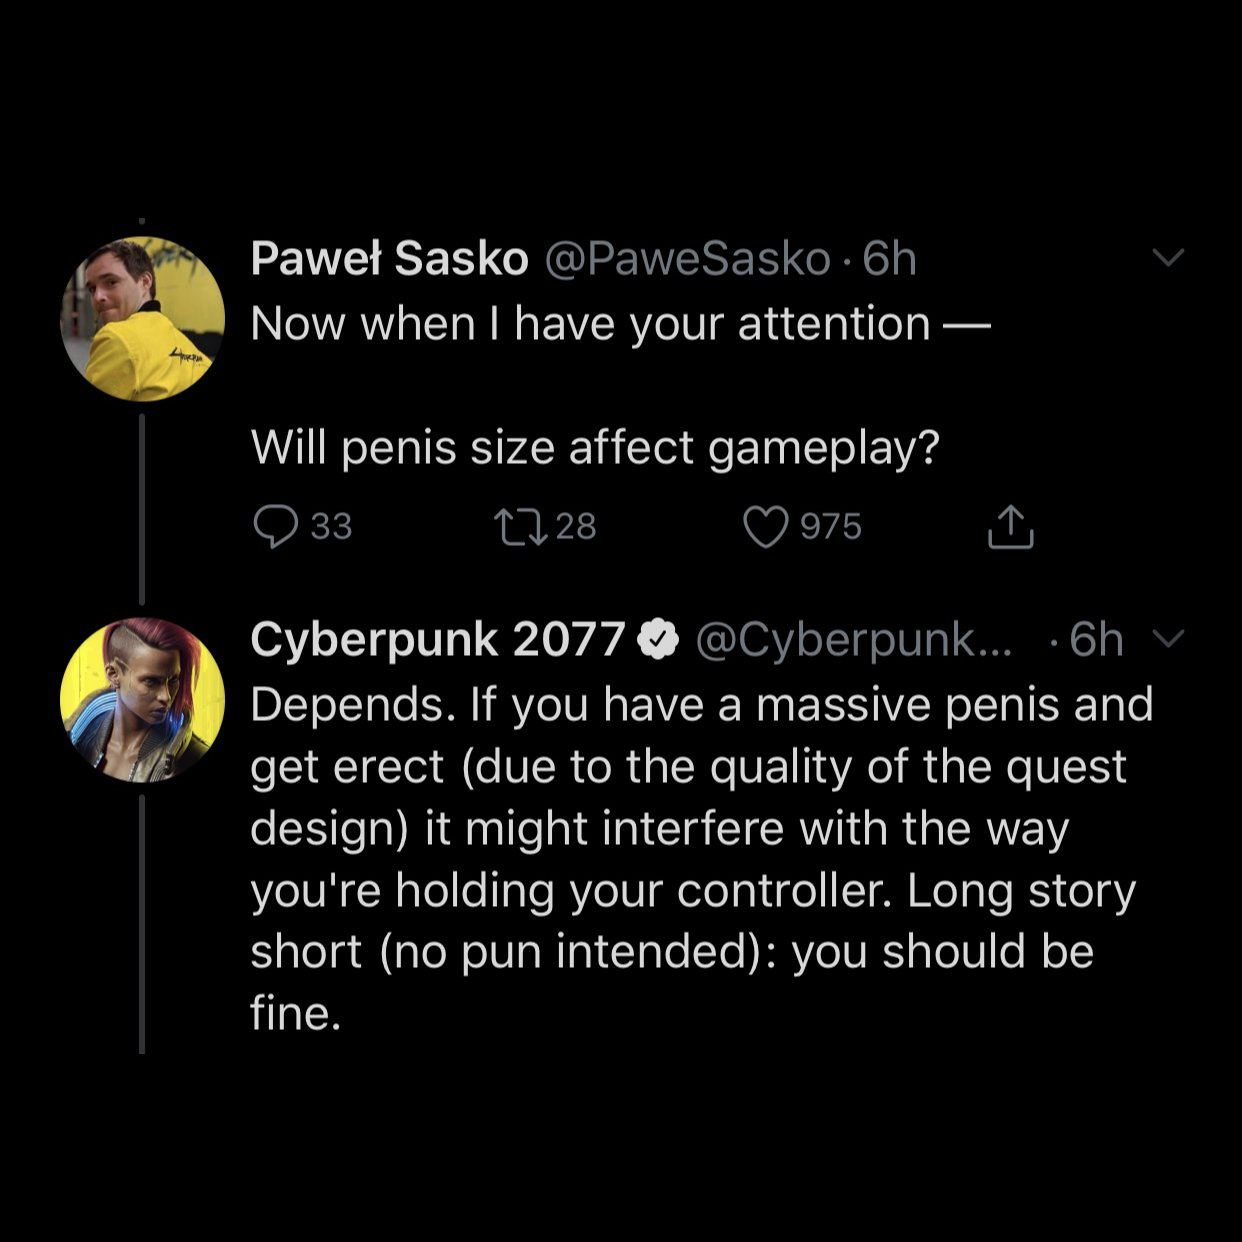Click the 6h timestamp on Cyberpunk 2077's reply
Viewport: 1242px width, 1242px height.
(x=1096, y=640)
